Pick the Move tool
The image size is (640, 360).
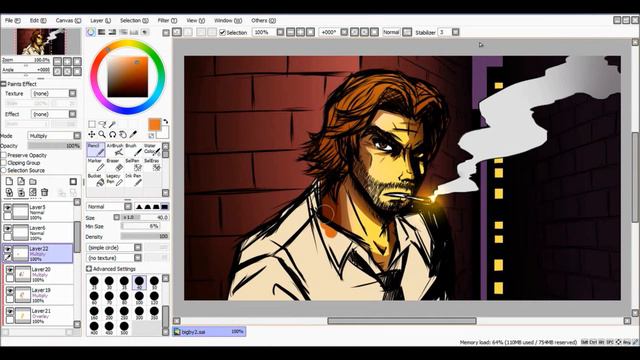[x=91, y=134]
